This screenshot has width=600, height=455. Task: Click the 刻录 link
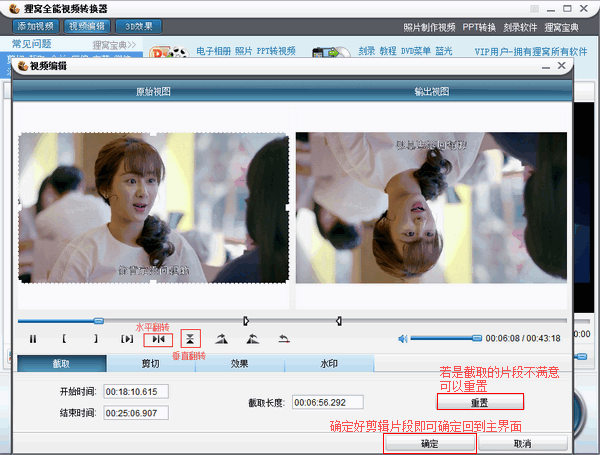pos(367,51)
